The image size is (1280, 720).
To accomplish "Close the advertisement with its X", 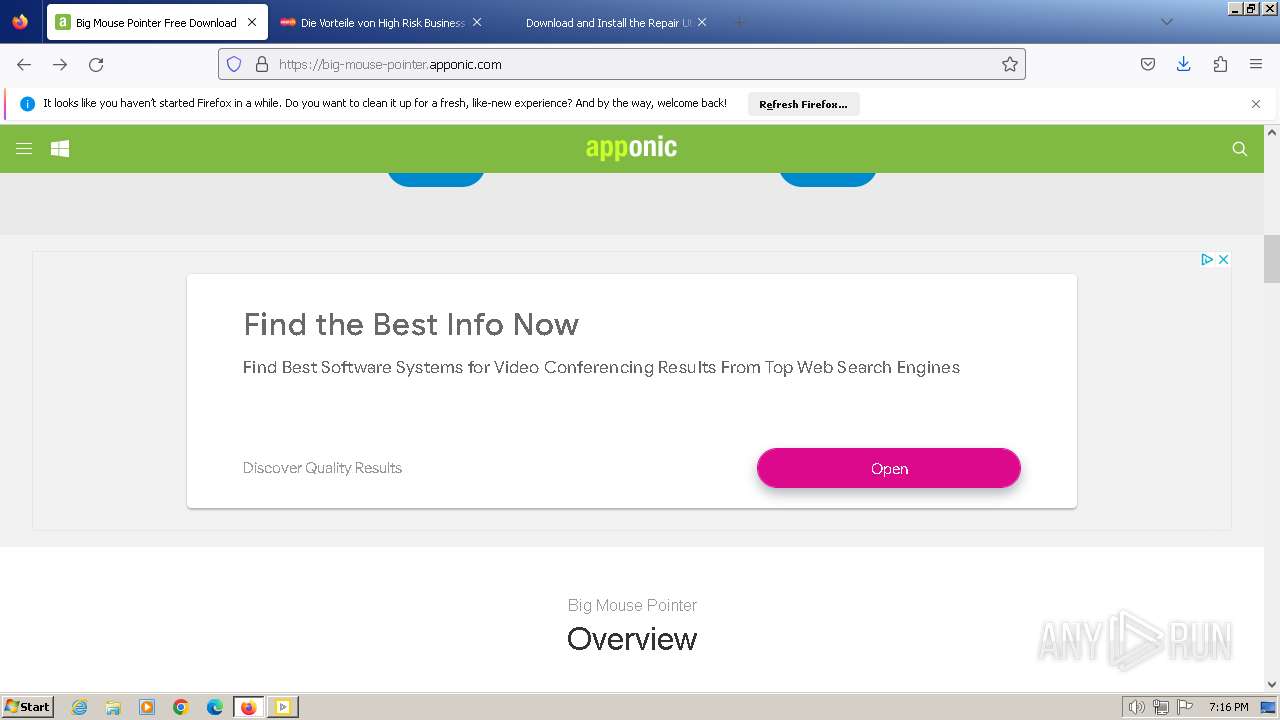I will 1223,259.
